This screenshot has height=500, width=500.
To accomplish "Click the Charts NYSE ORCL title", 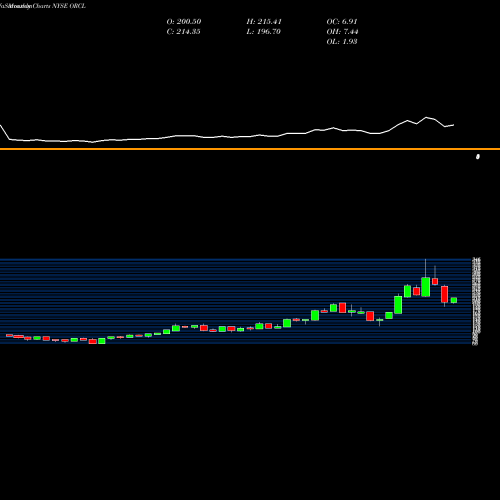I will [x=59, y=6].
